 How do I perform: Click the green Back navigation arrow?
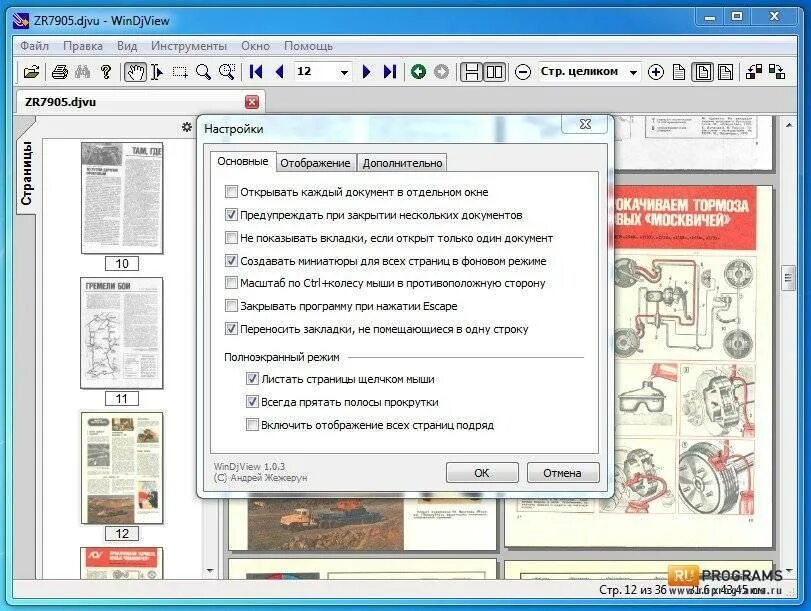tap(418, 71)
